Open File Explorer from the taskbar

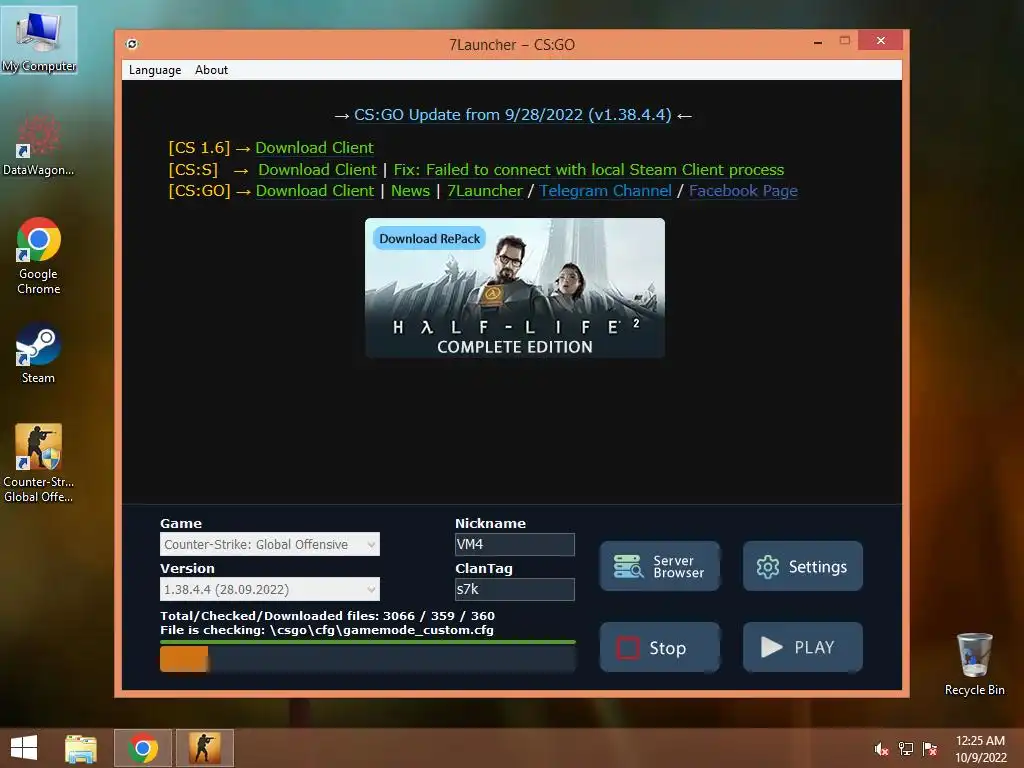(81, 748)
